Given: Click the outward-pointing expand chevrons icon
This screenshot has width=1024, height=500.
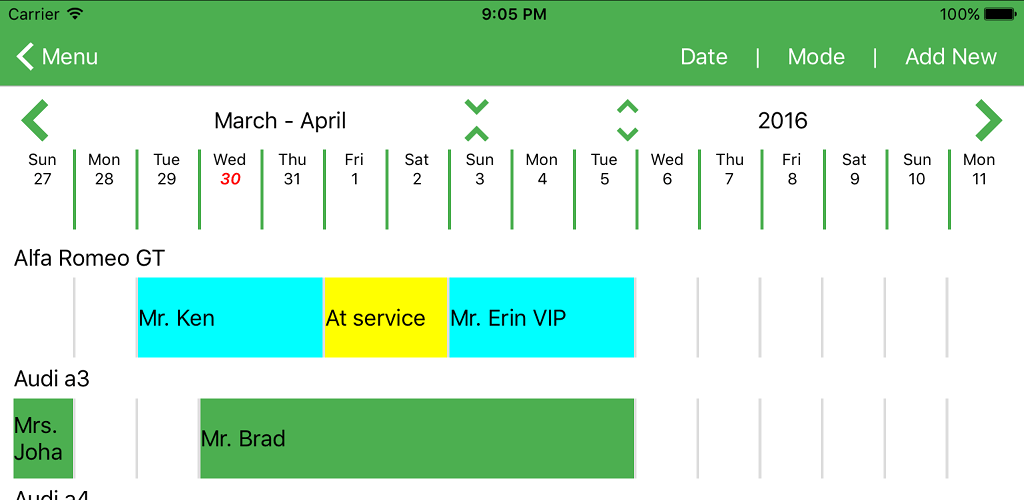Looking at the screenshot, I should pyautogui.click(x=628, y=120).
